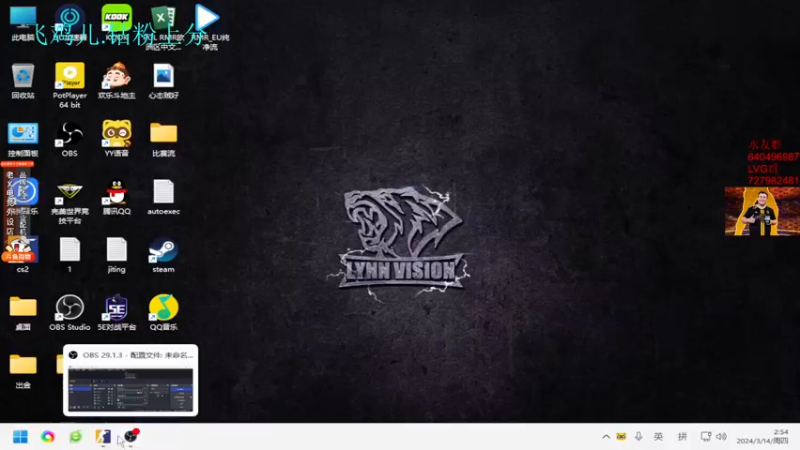Open the autoexec file
800x450 pixels.
coord(163,197)
